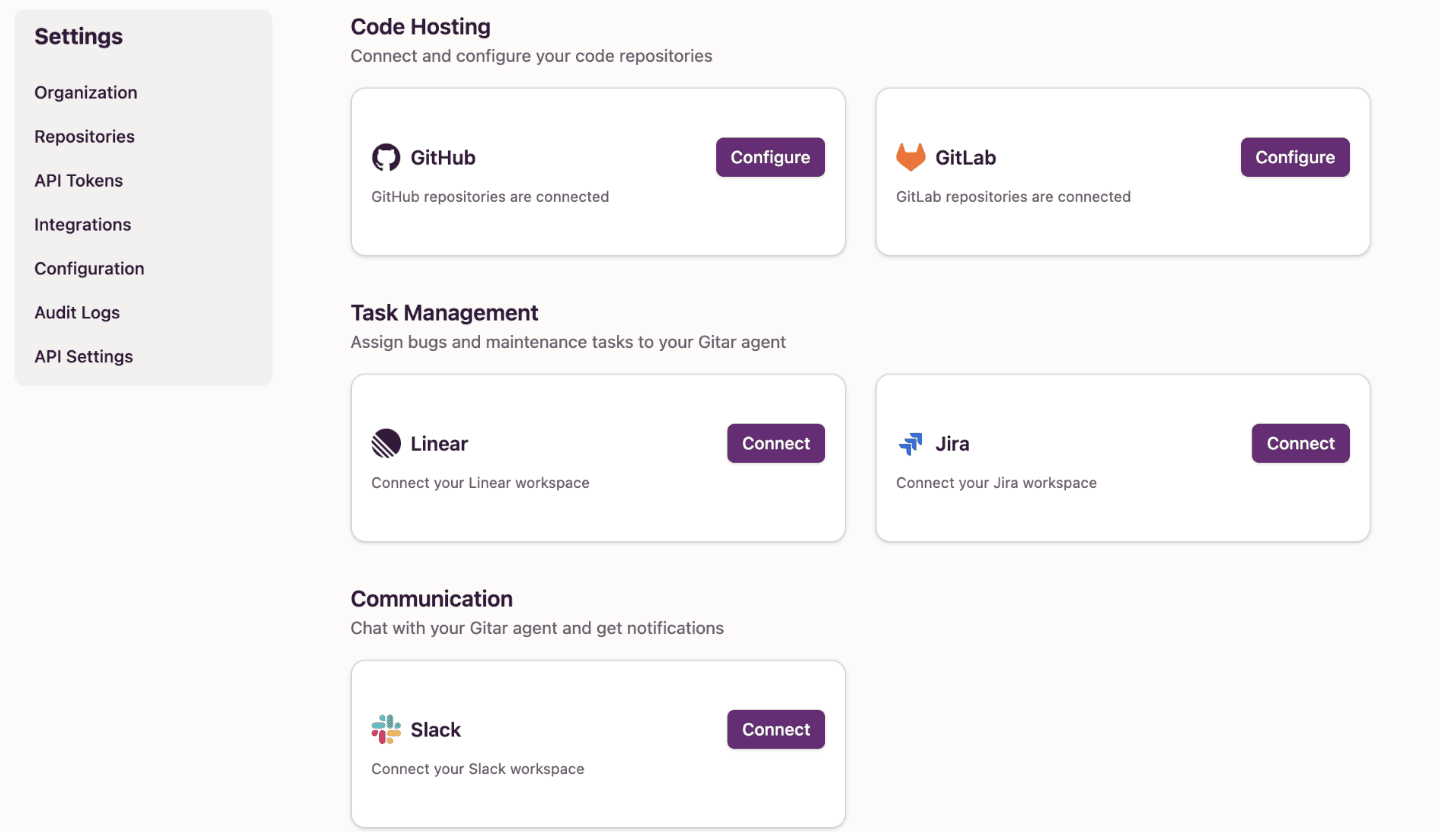This screenshot has width=1440, height=832.
Task: Open the Repositories section
Action: tap(84, 136)
